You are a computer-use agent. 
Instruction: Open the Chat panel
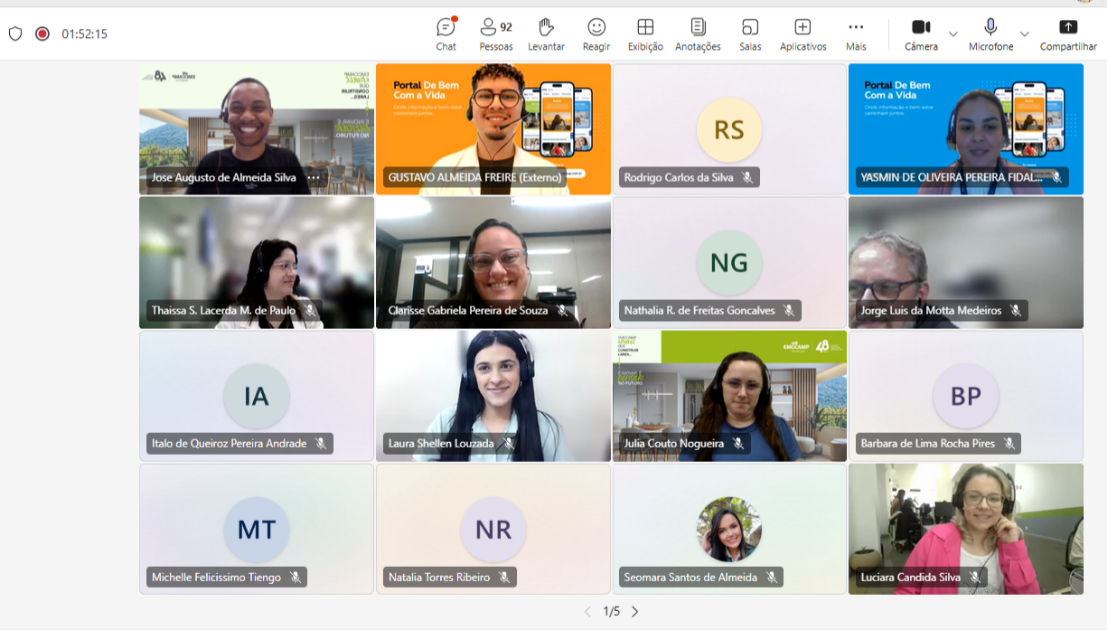tap(446, 34)
